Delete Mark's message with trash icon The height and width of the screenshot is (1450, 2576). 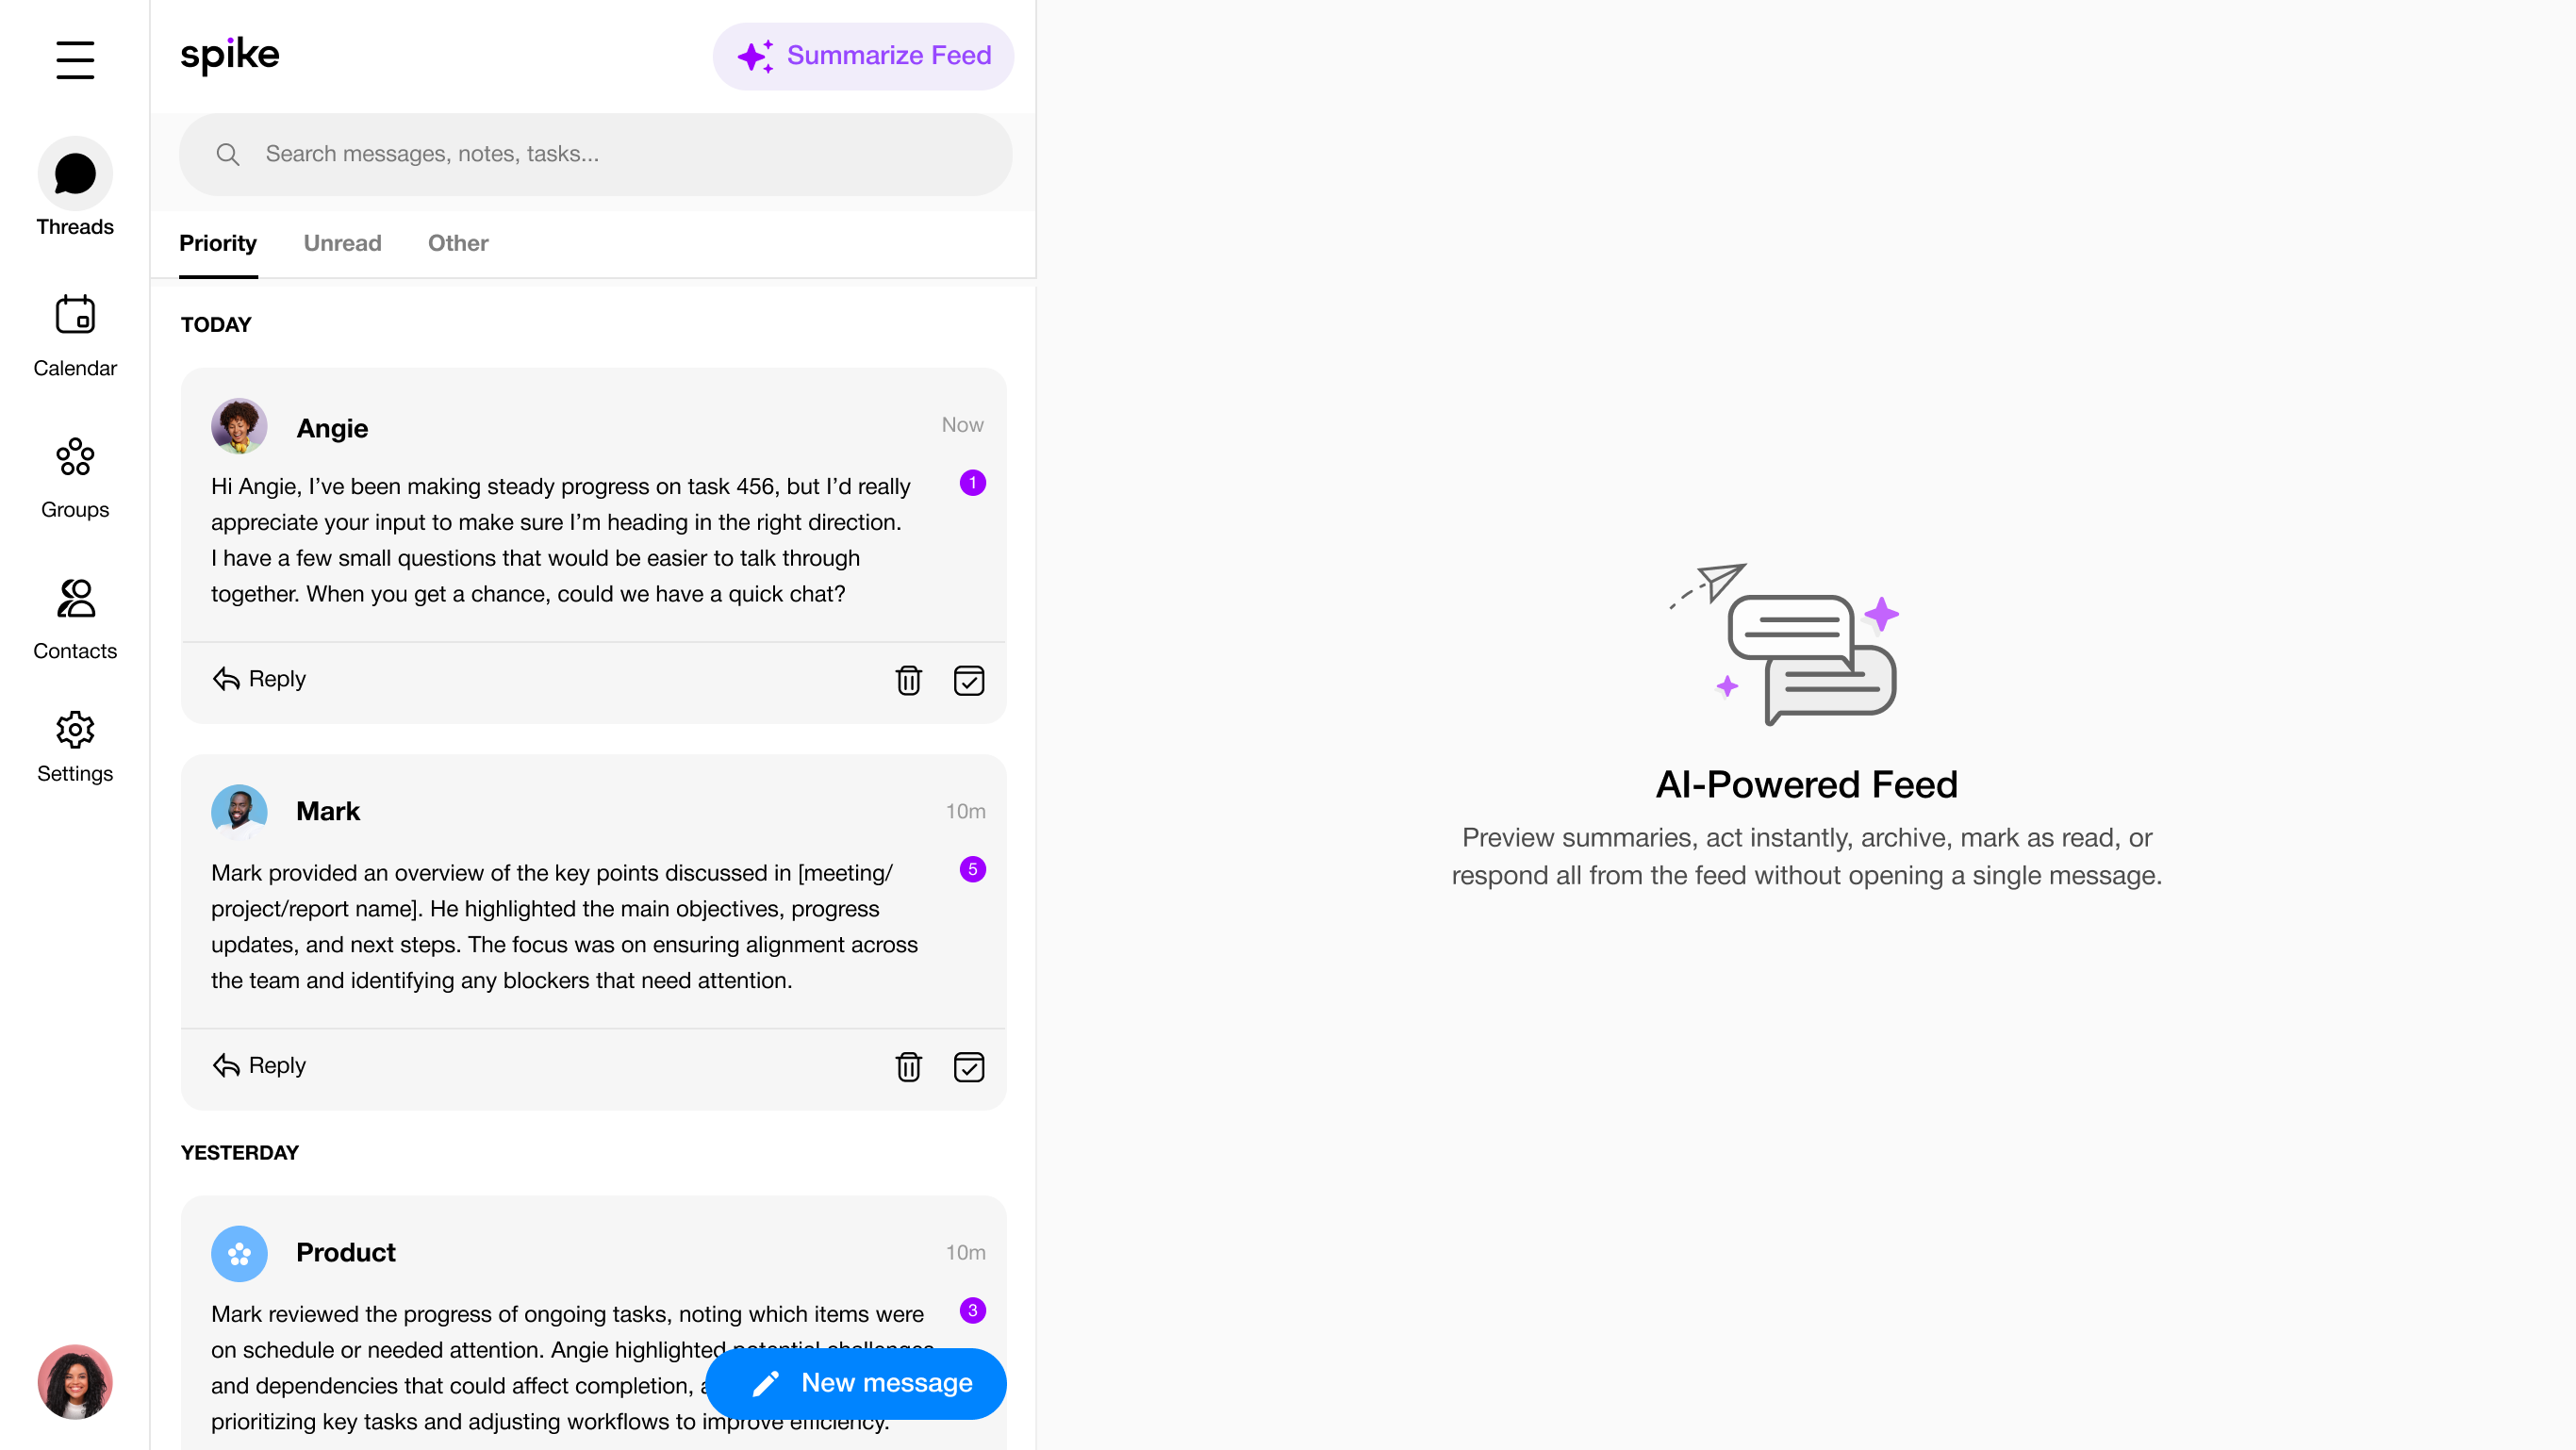pyautogui.click(x=908, y=1066)
